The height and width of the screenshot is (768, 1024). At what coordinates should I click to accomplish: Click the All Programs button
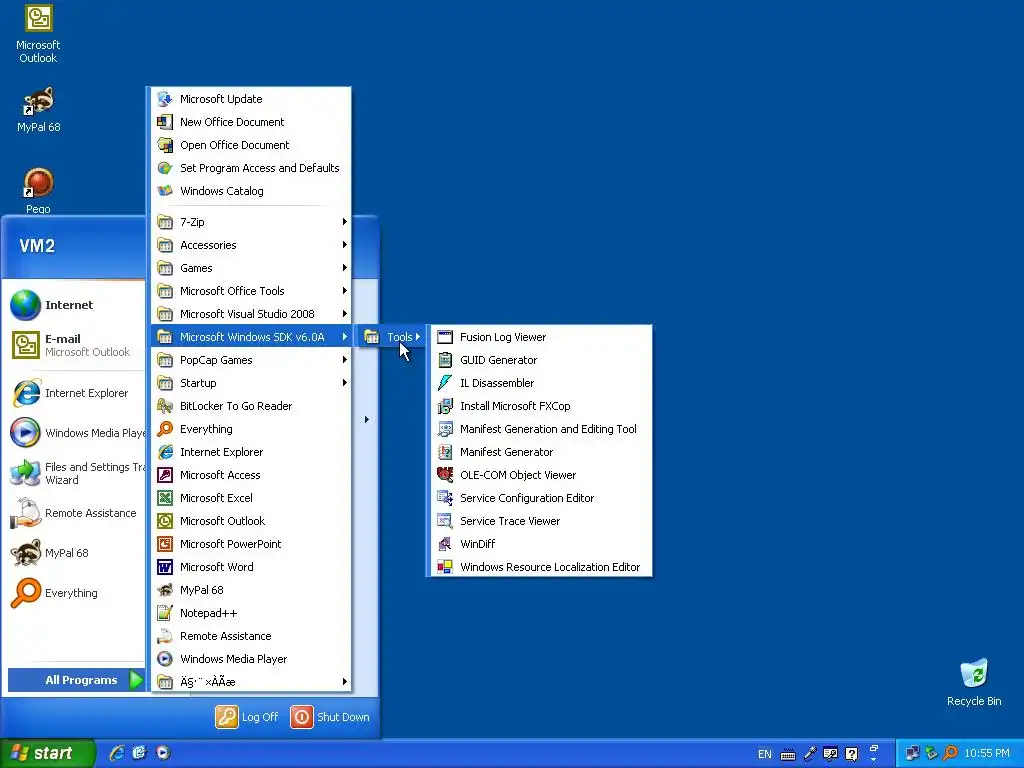coord(76,680)
